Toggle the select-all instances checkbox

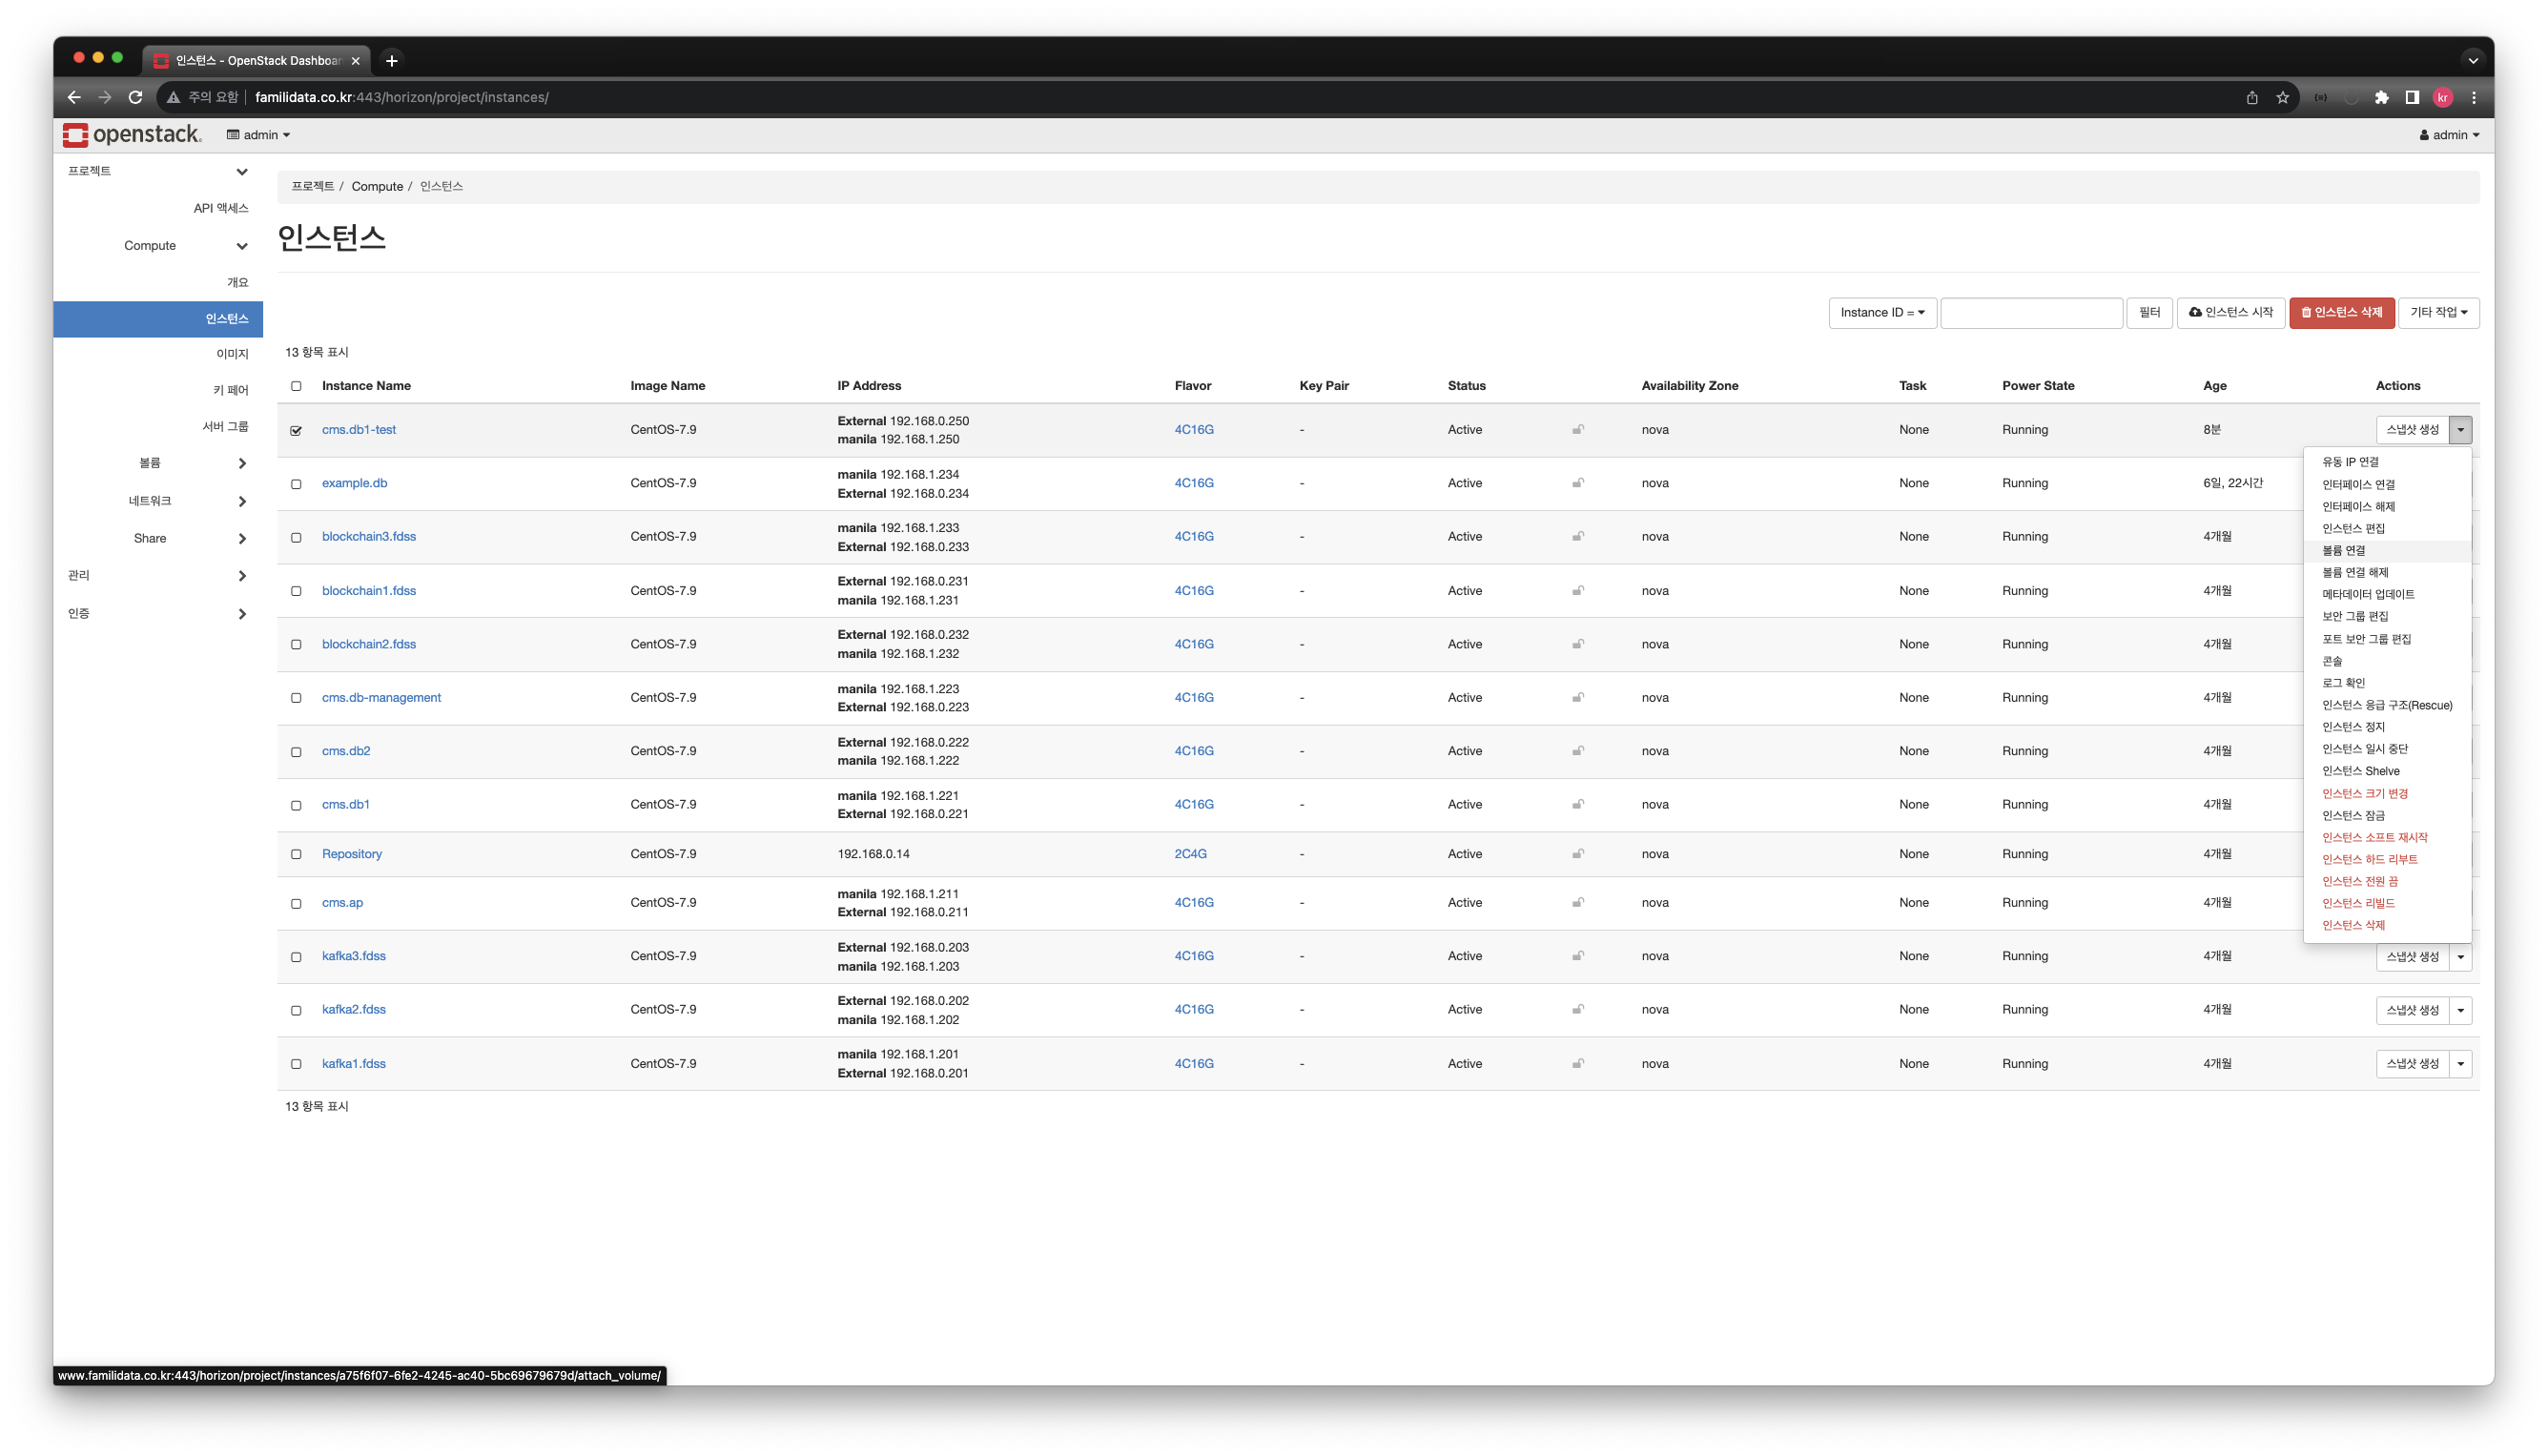(x=296, y=386)
